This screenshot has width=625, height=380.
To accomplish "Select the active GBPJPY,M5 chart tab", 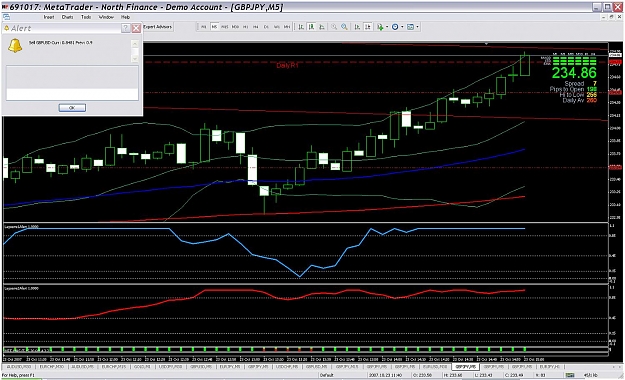I will (466, 366).
